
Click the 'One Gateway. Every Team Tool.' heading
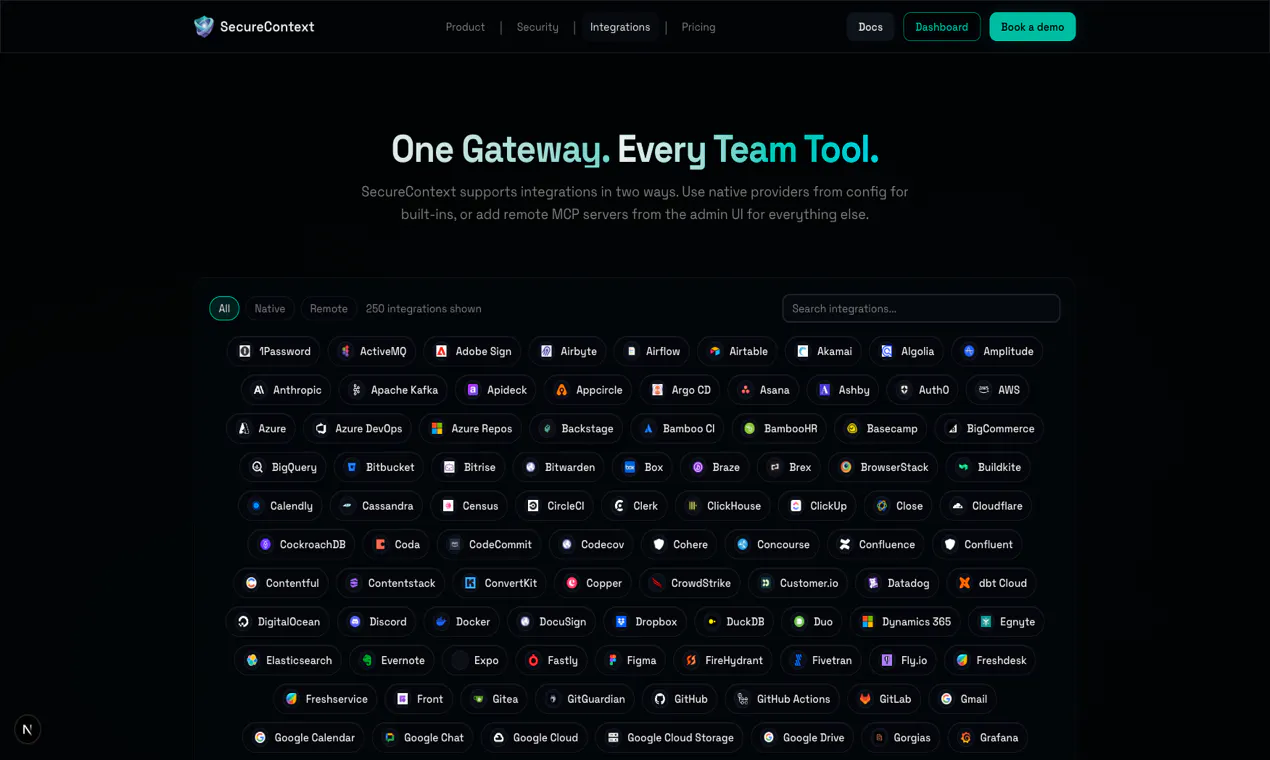pyautogui.click(x=635, y=150)
